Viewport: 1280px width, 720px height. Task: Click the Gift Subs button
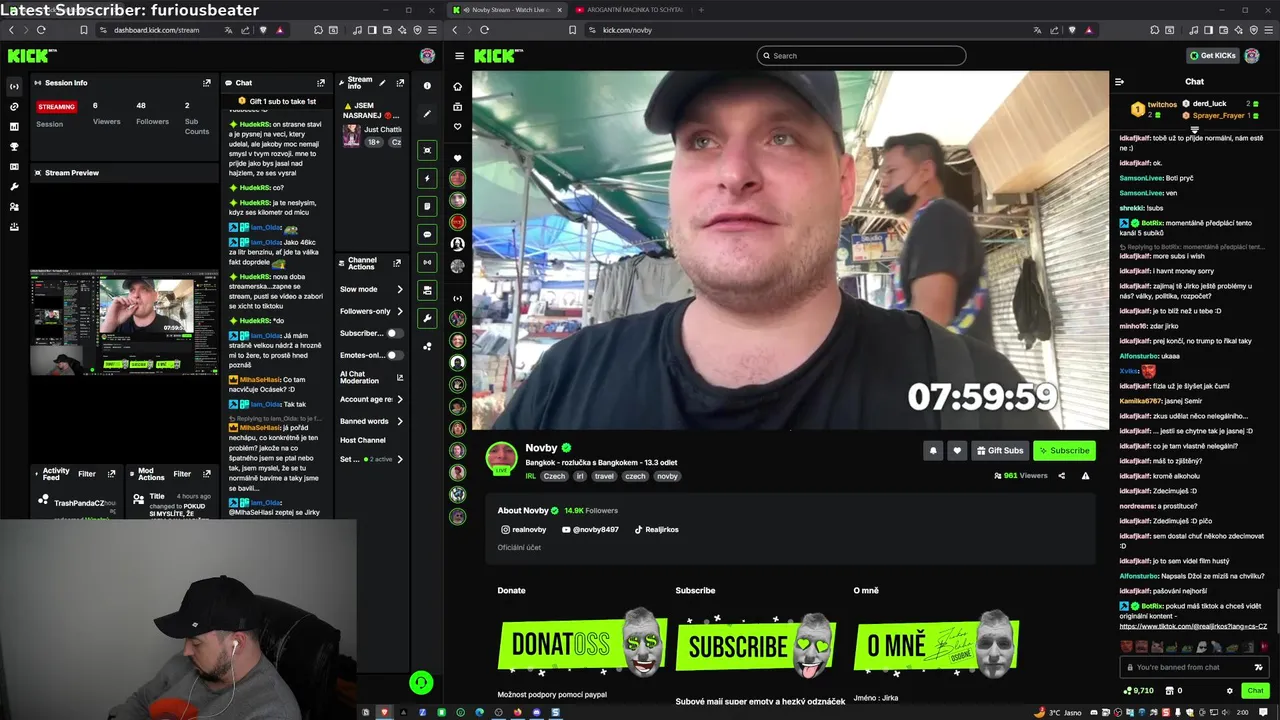click(x=1000, y=451)
